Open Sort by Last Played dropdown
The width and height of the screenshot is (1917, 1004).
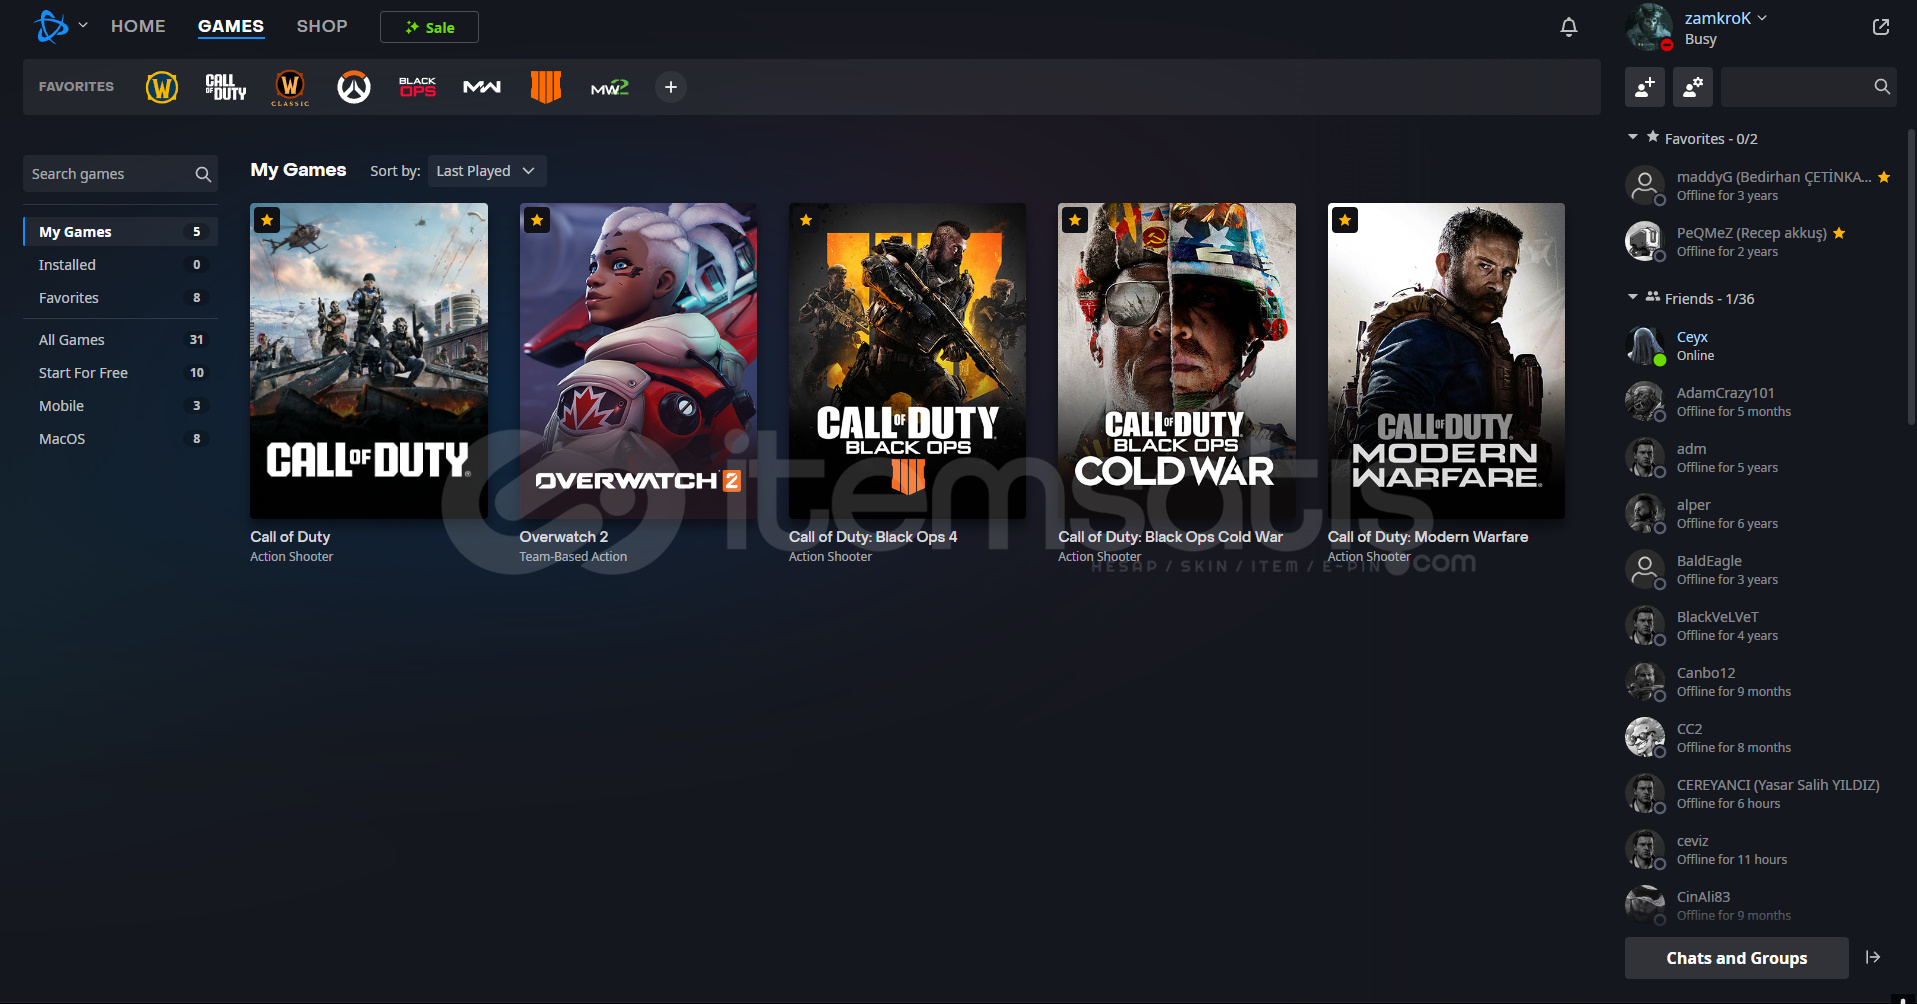[x=487, y=171]
